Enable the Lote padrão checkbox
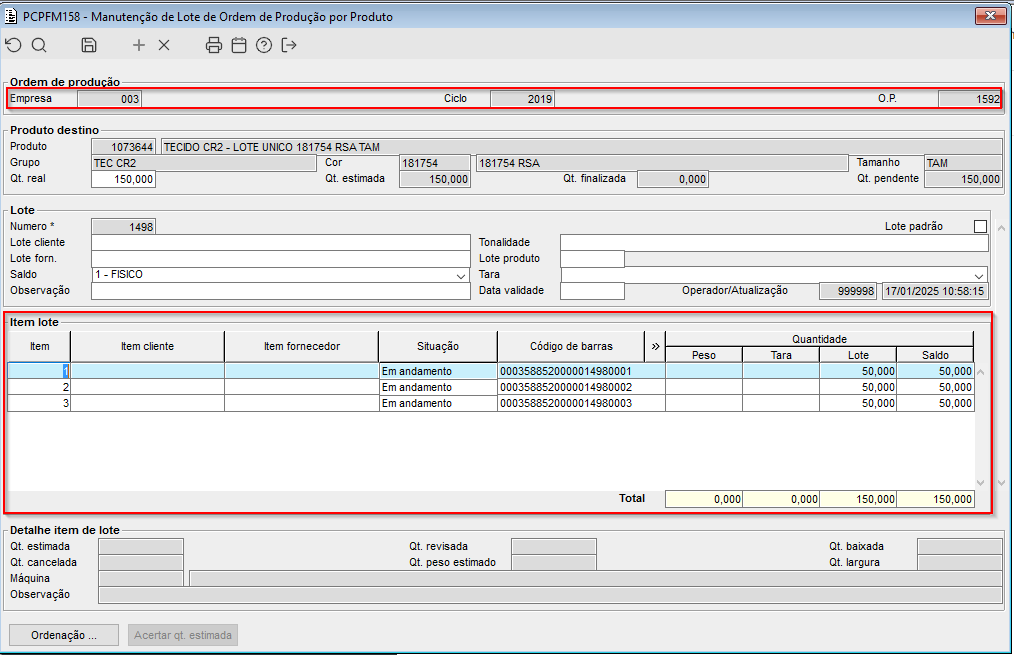 click(x=980, y=226)
